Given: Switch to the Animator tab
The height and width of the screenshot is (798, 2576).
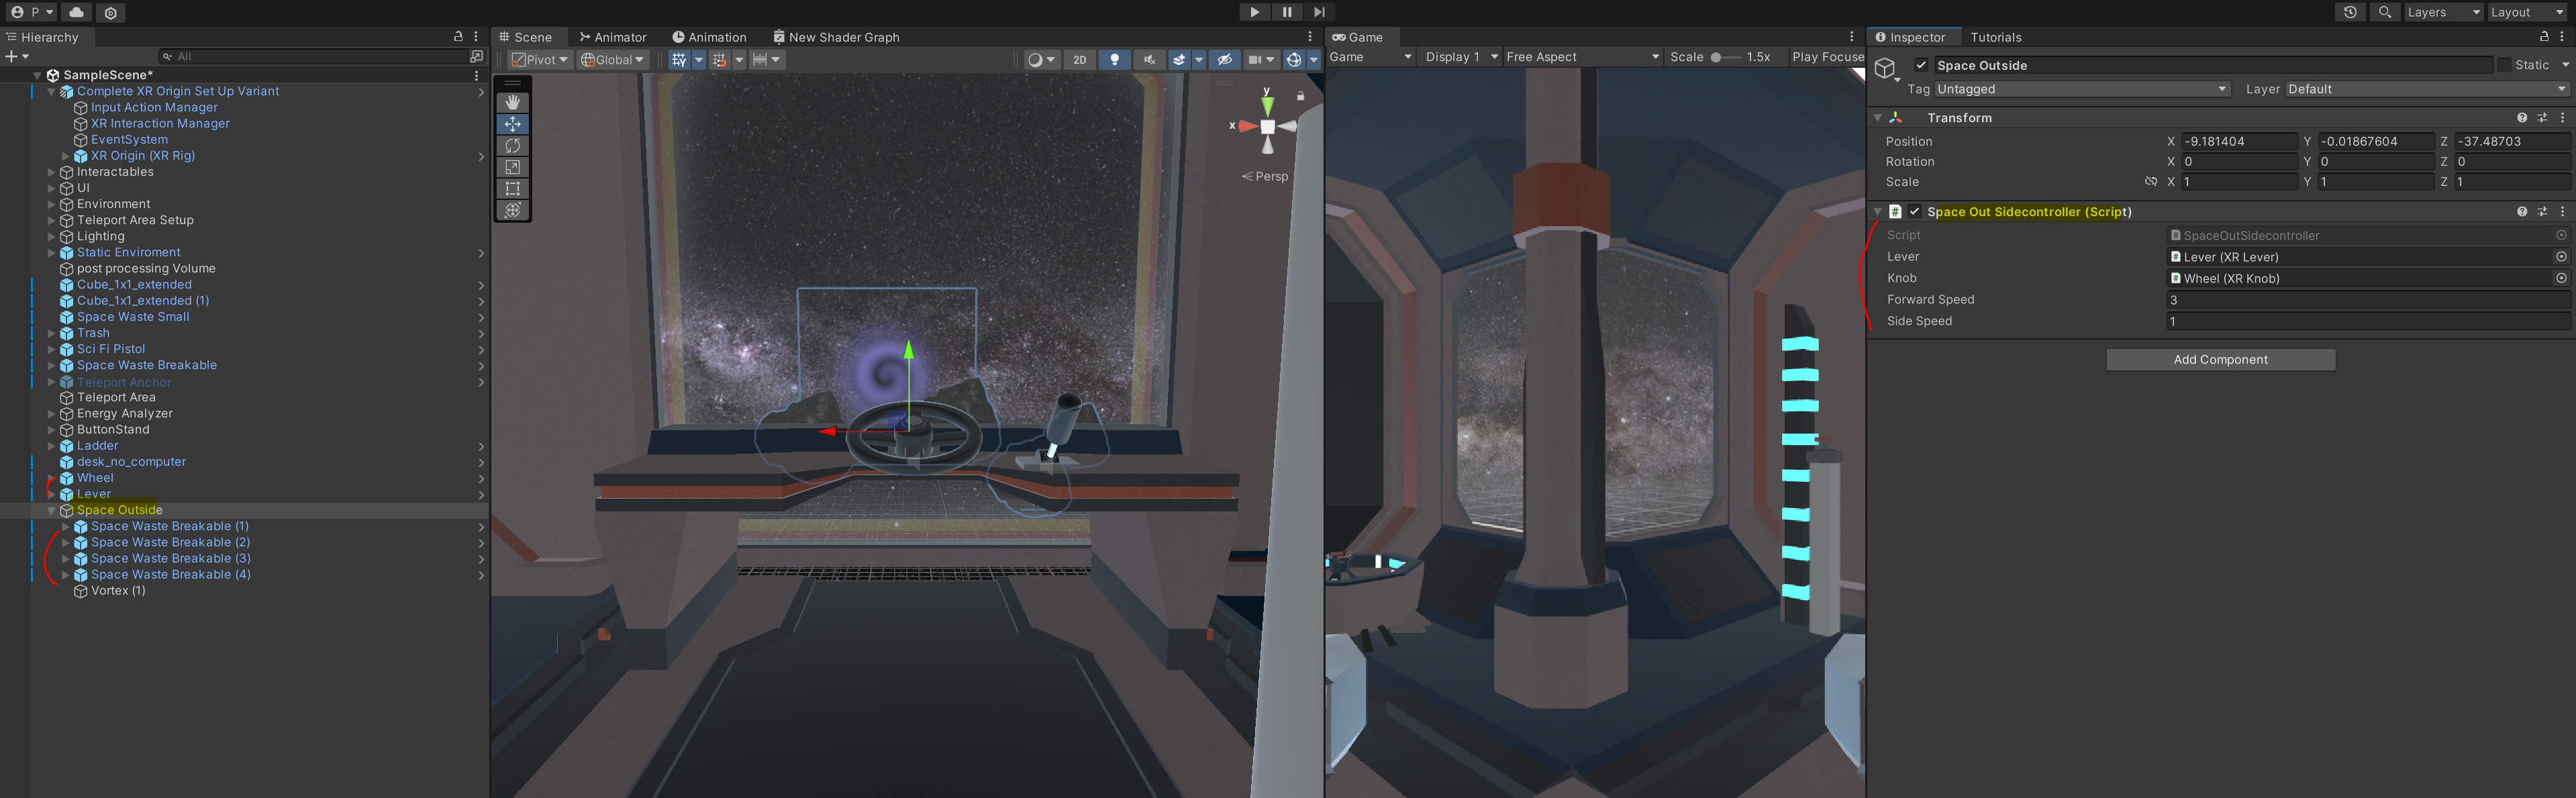Looking at the screenshot, I should pyautogui.click(x=613, y=37).
